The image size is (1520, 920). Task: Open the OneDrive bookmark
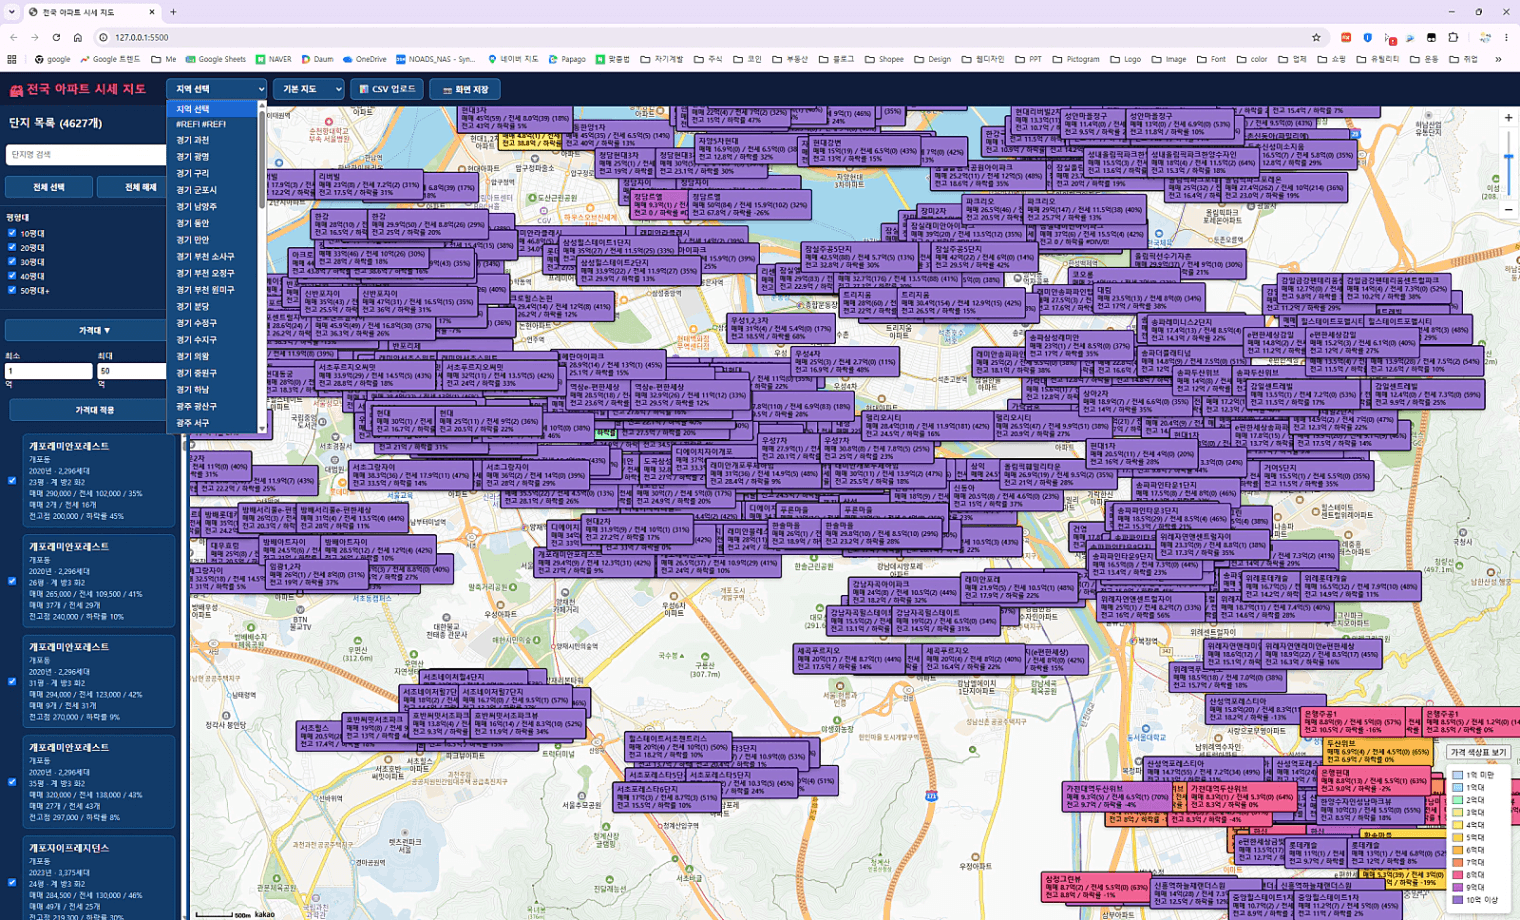(364, 59)
